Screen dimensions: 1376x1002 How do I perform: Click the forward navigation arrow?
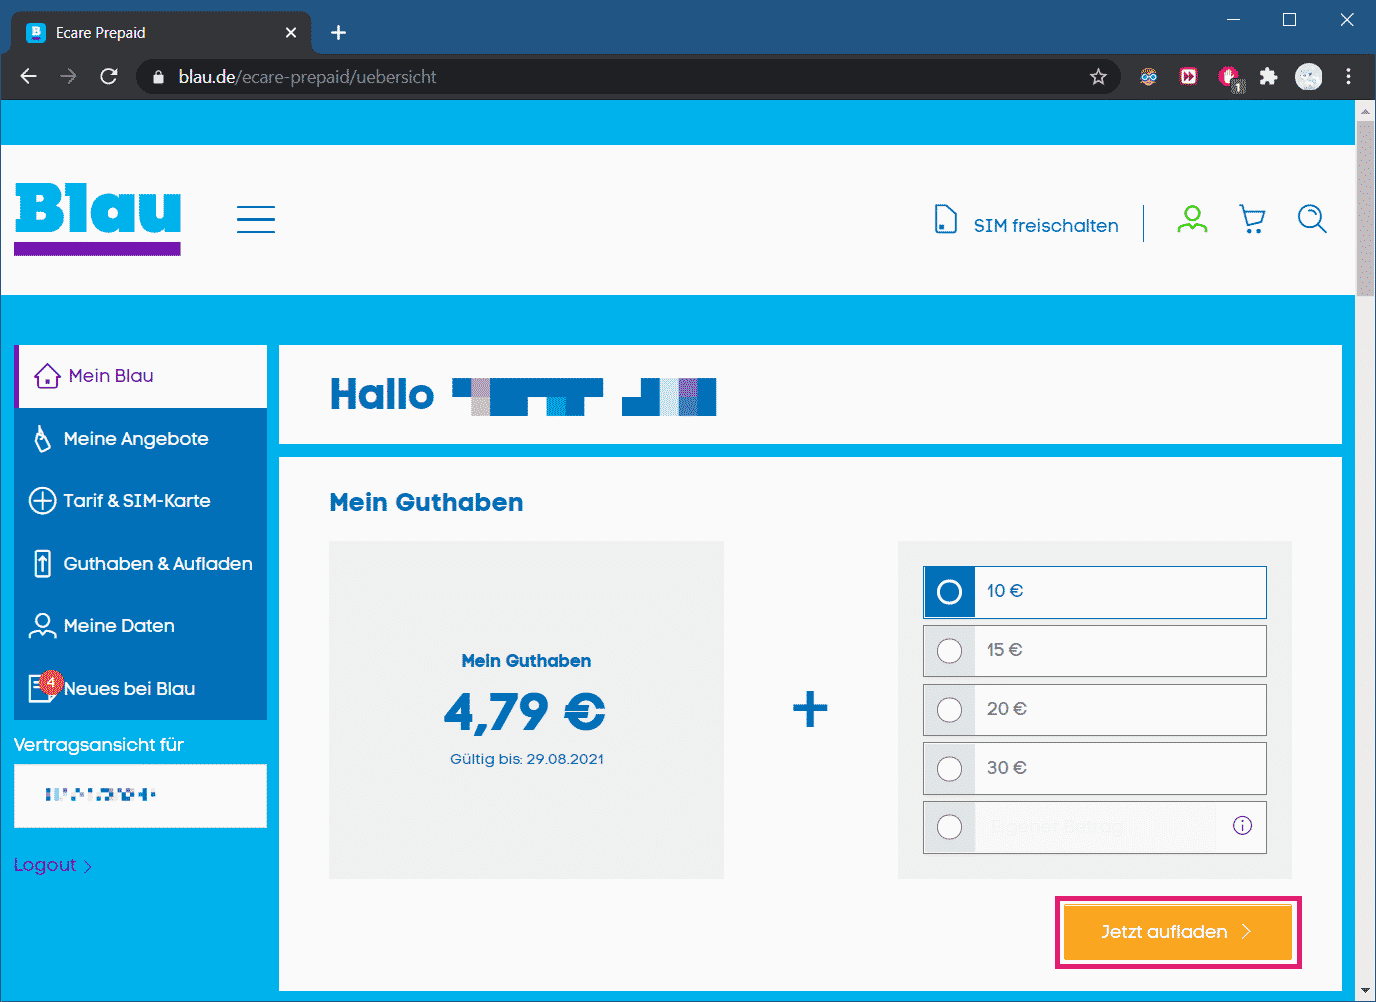click(x=68, y=77)
